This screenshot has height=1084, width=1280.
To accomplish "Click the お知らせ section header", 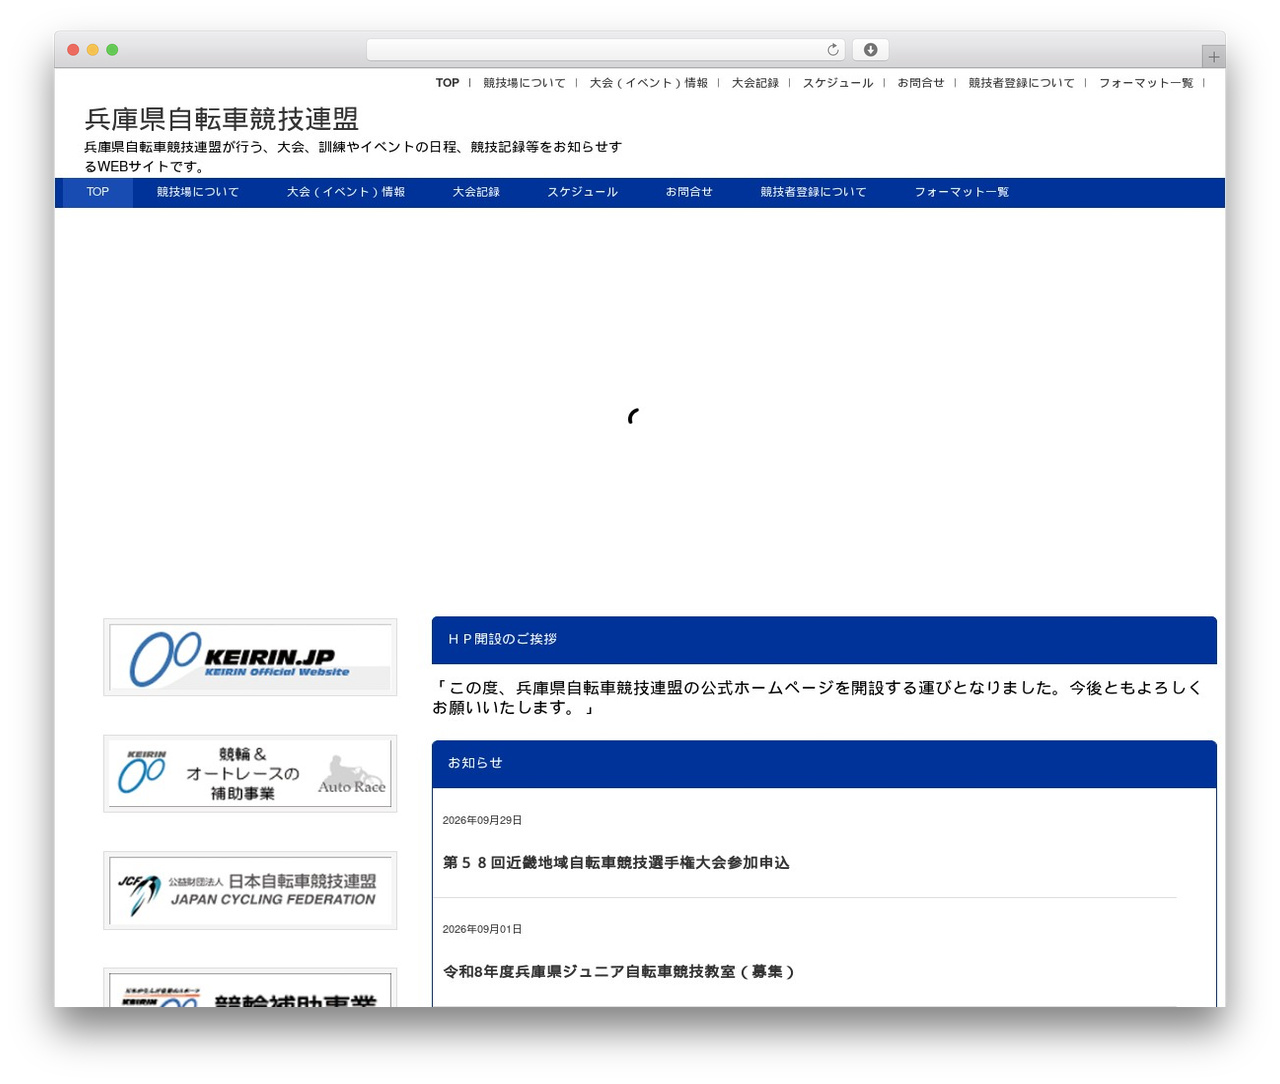I will point(824,764).
